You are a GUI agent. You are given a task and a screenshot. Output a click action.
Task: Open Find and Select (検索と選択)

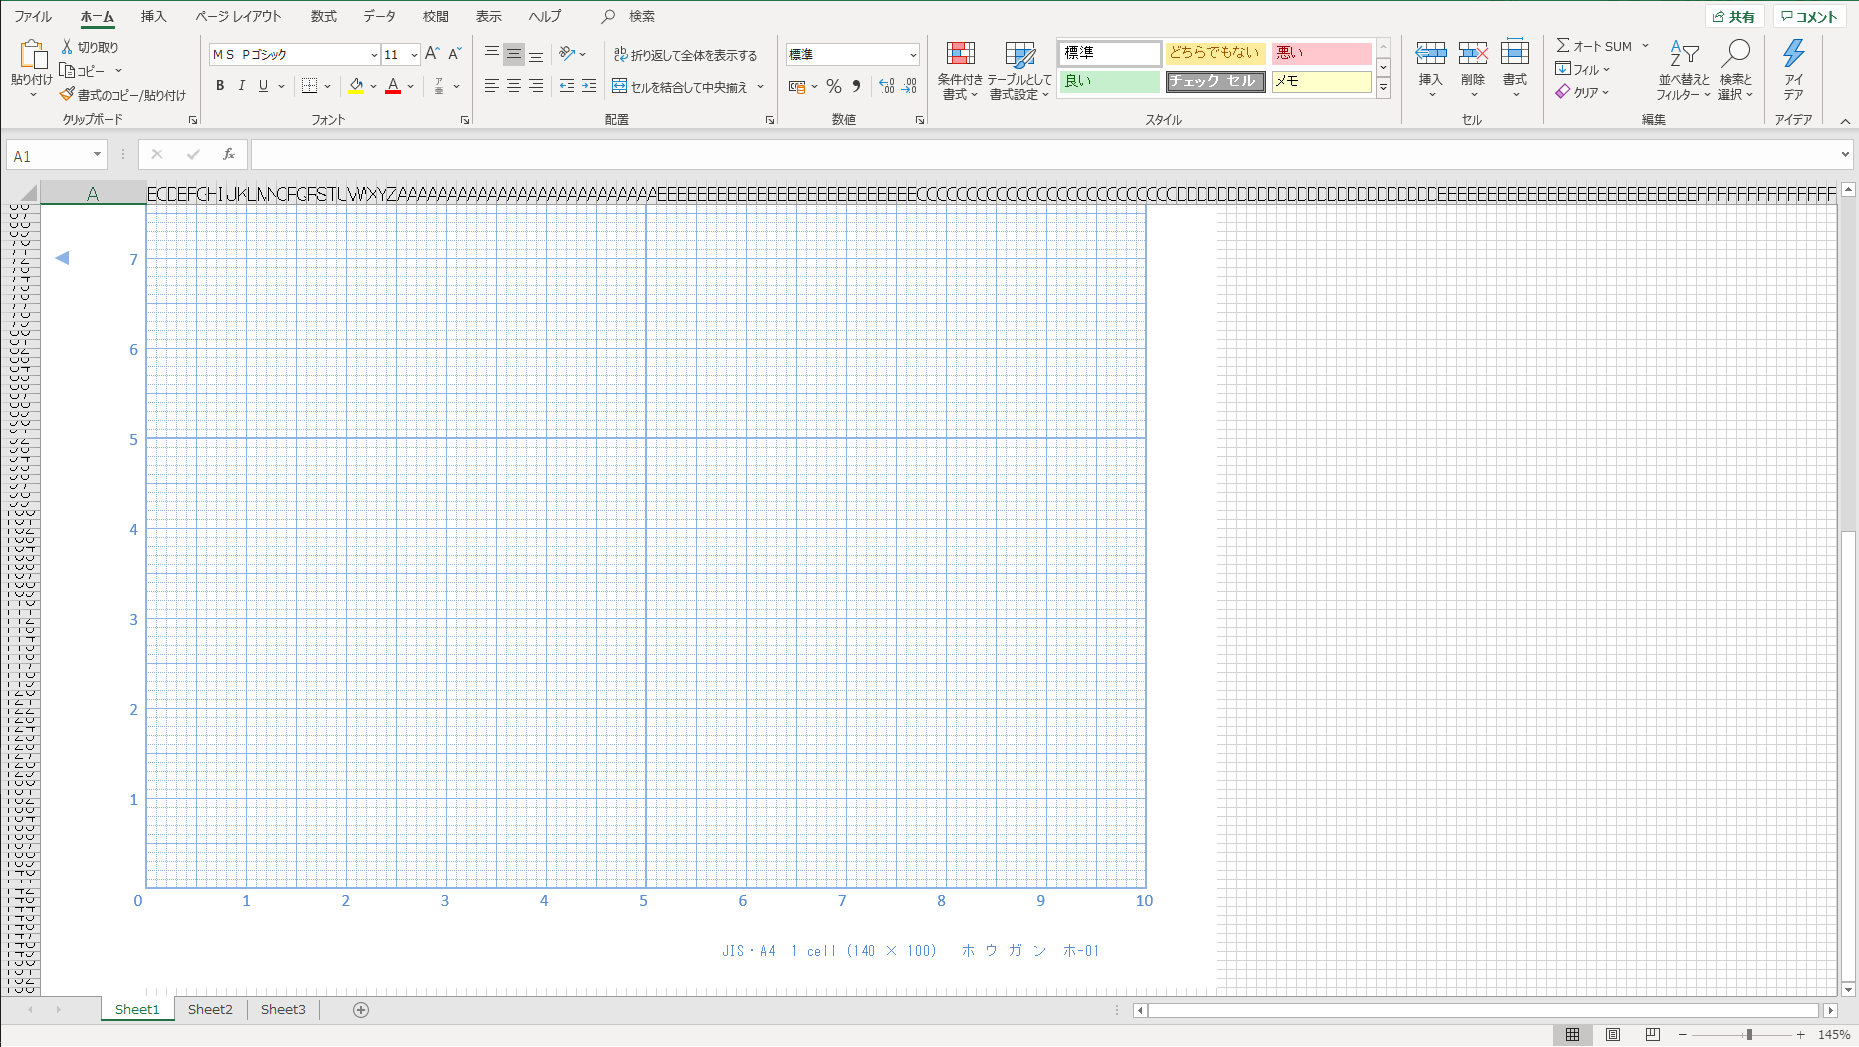[1735, 70]
